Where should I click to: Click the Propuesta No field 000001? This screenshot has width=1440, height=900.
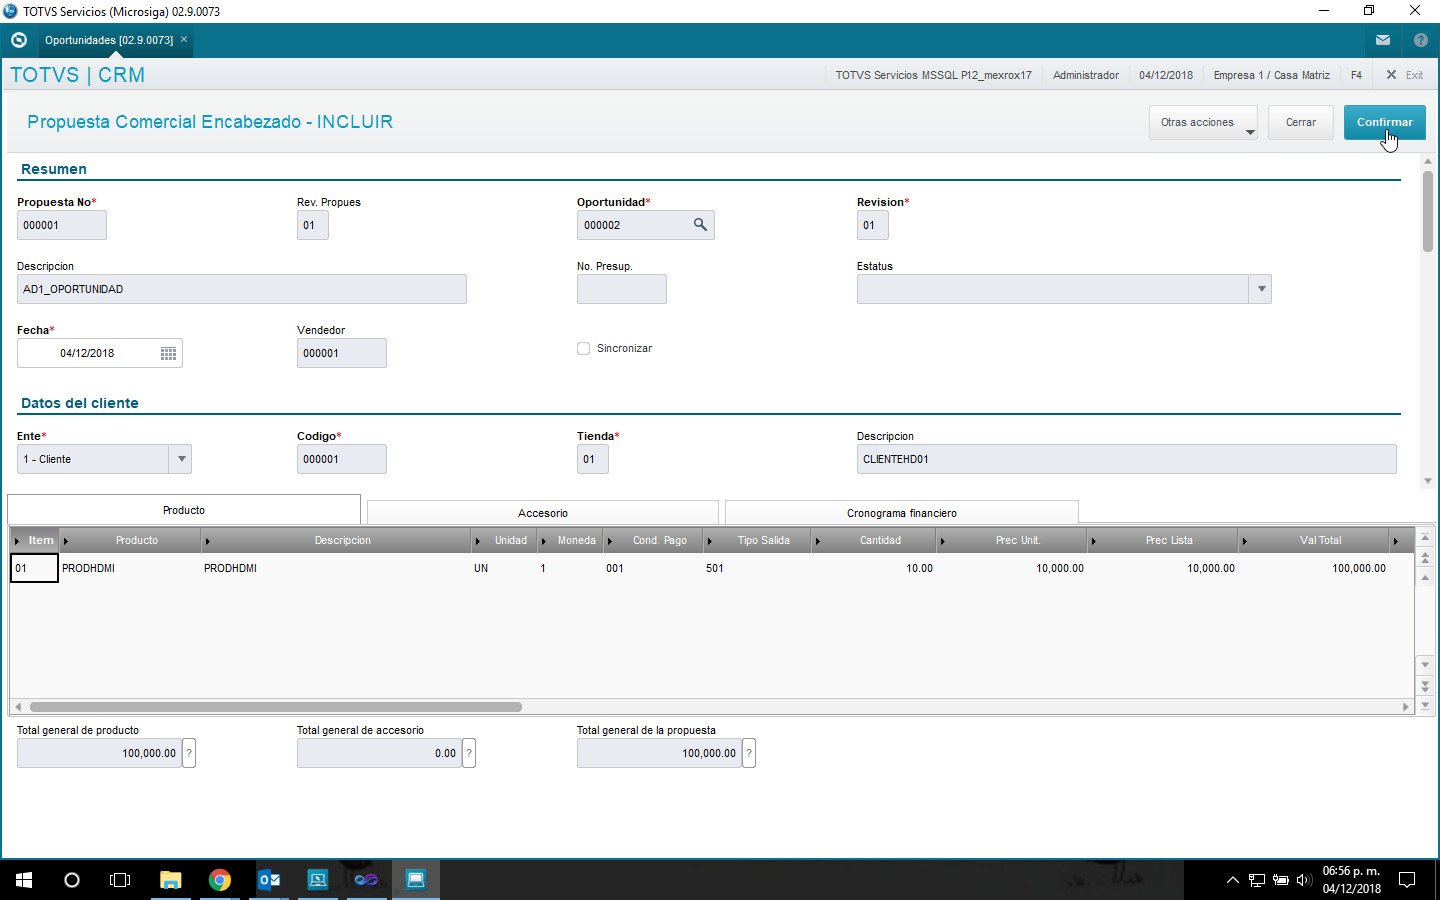[62, 225]
